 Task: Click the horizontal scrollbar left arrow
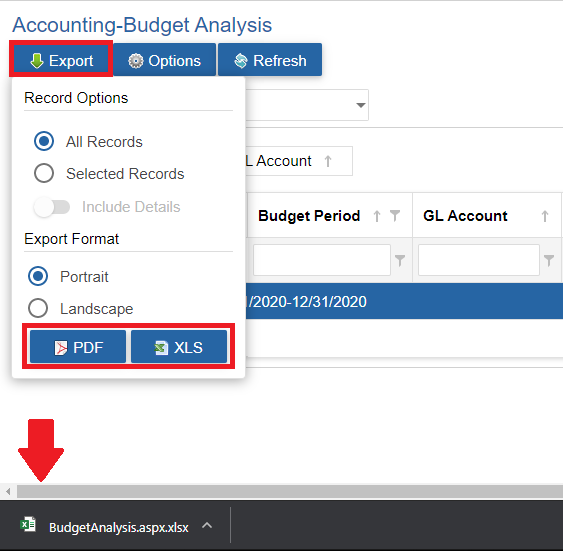click(8, 491)
